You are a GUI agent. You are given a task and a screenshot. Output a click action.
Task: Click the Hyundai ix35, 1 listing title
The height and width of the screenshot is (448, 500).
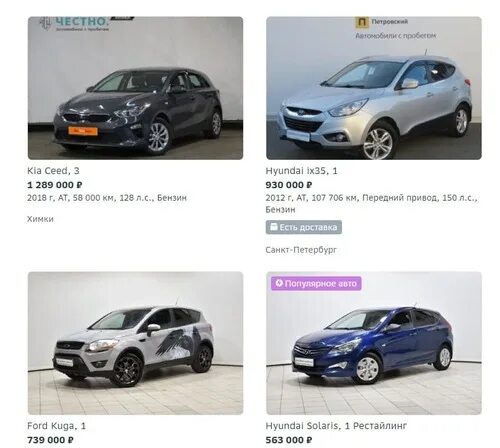click(301, 171)
